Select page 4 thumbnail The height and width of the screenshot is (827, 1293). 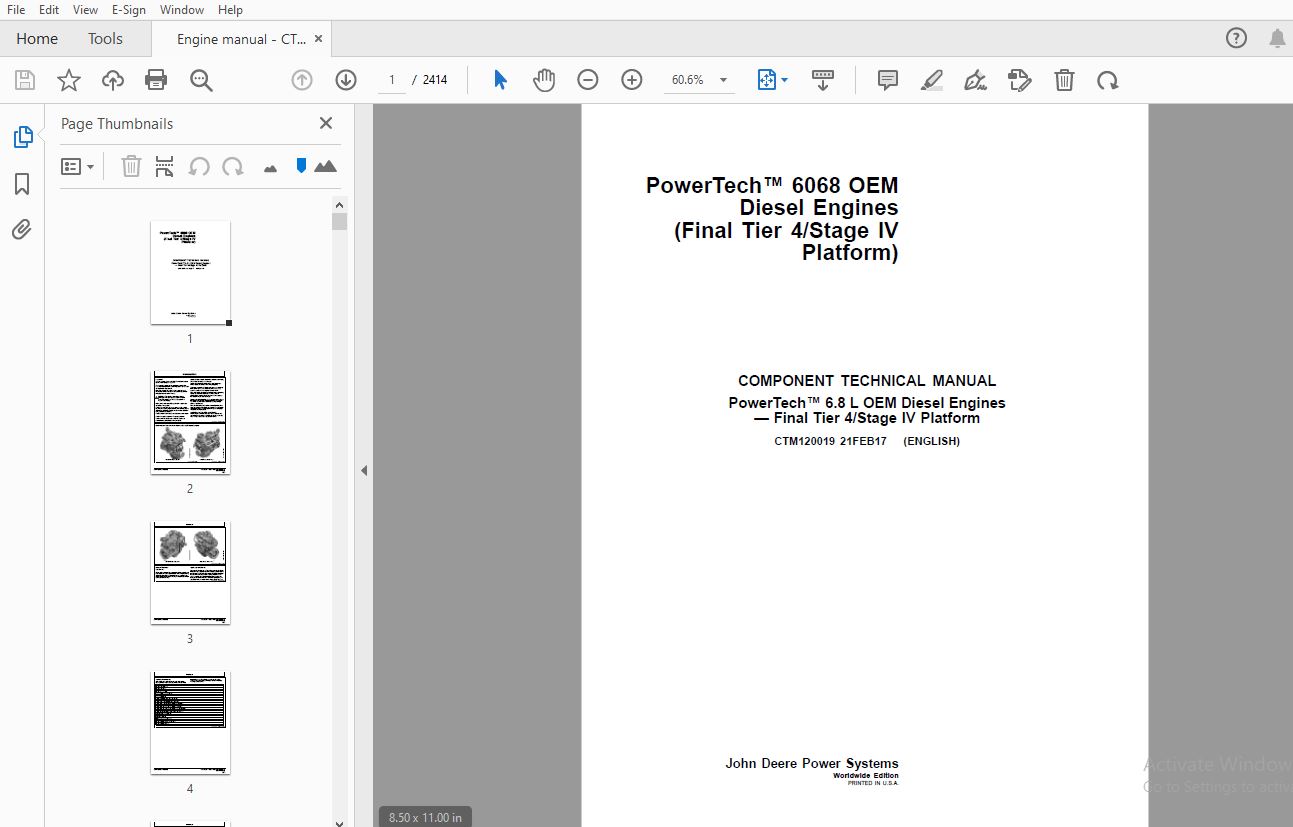point(190,723)
